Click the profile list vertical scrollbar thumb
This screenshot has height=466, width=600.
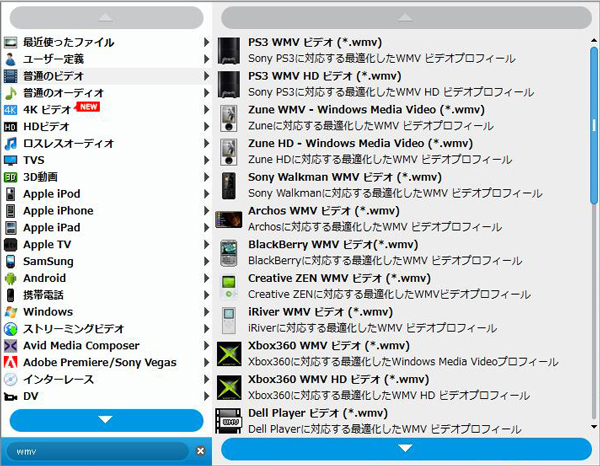(594, 125)
